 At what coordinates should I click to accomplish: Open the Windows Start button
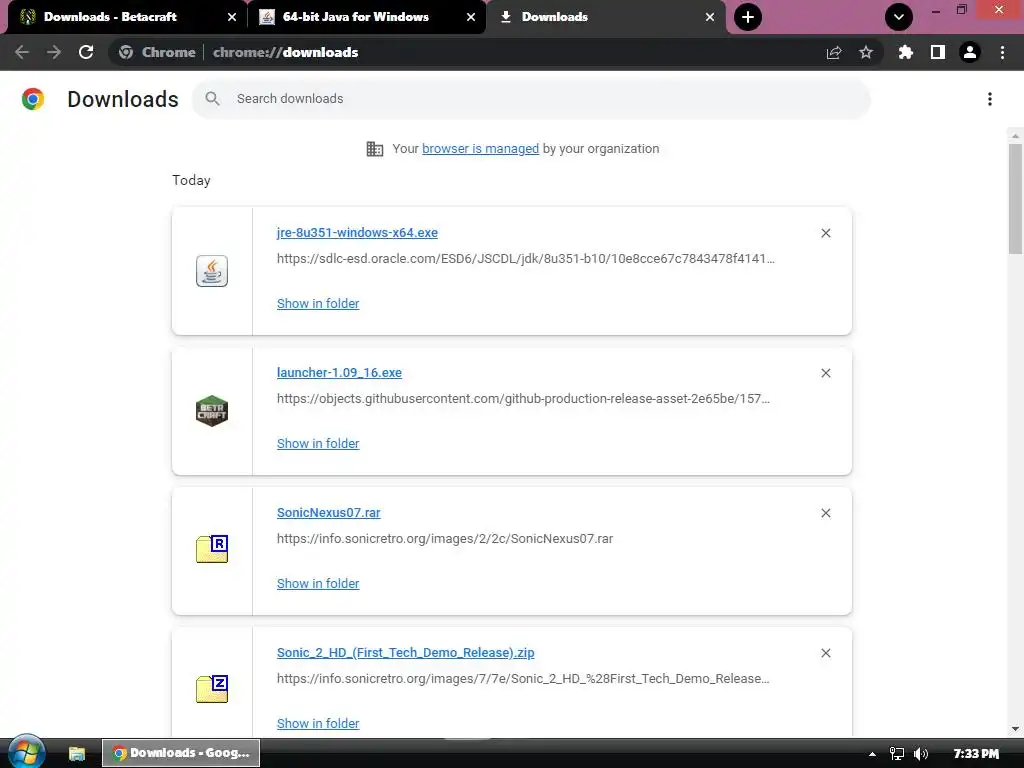pos(26,752)
